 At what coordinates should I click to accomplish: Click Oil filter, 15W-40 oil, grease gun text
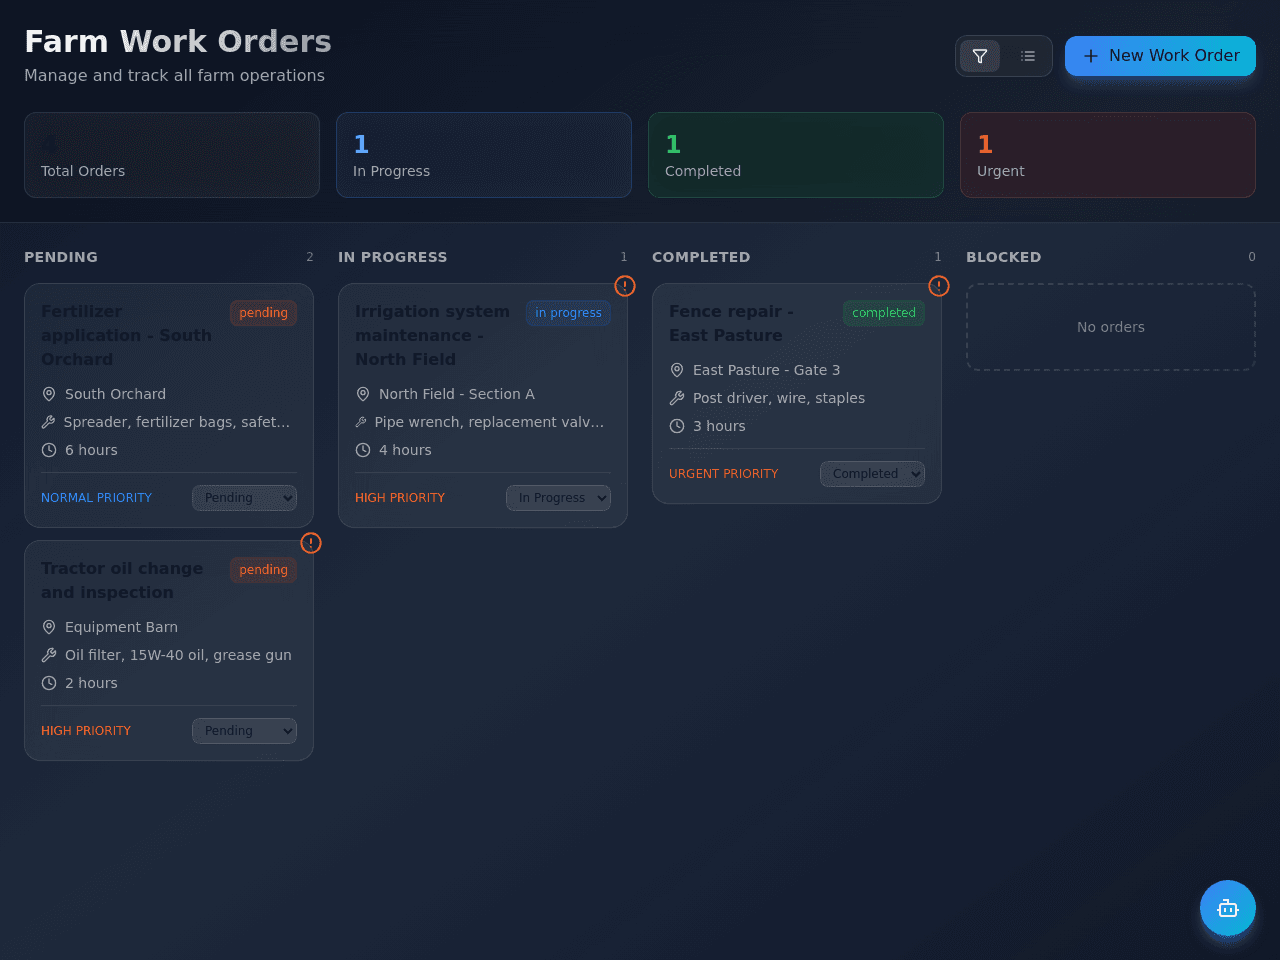pyautogui.click(x=178, y=655)
